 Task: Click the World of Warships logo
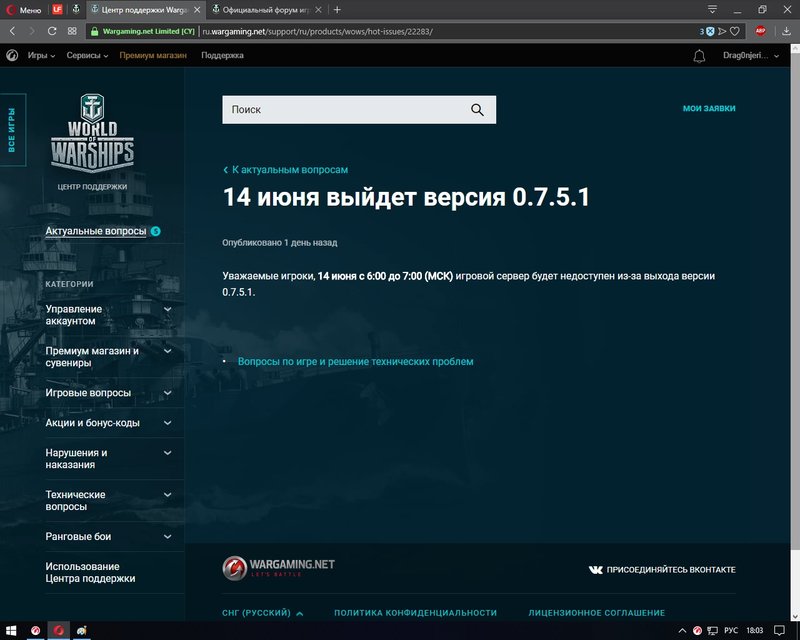pos(92,133)
